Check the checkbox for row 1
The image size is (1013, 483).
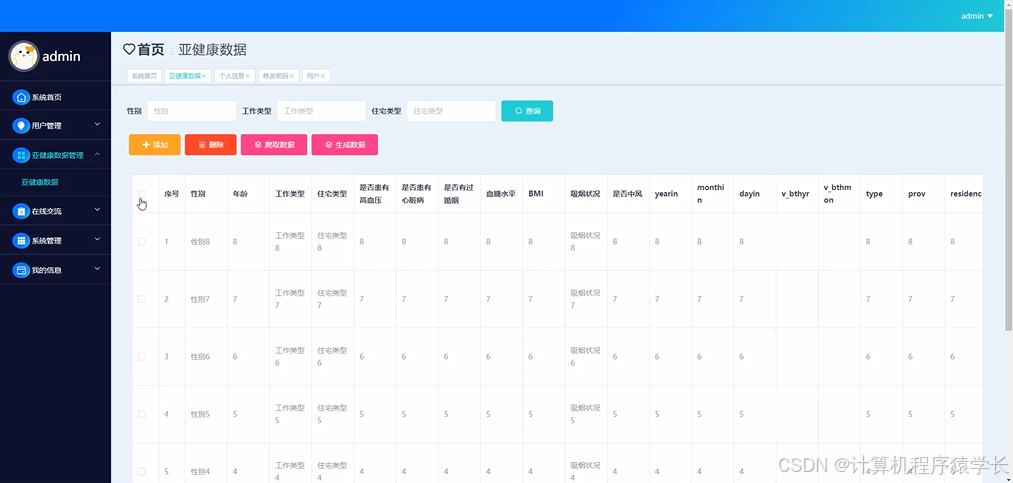click(141, 242)
